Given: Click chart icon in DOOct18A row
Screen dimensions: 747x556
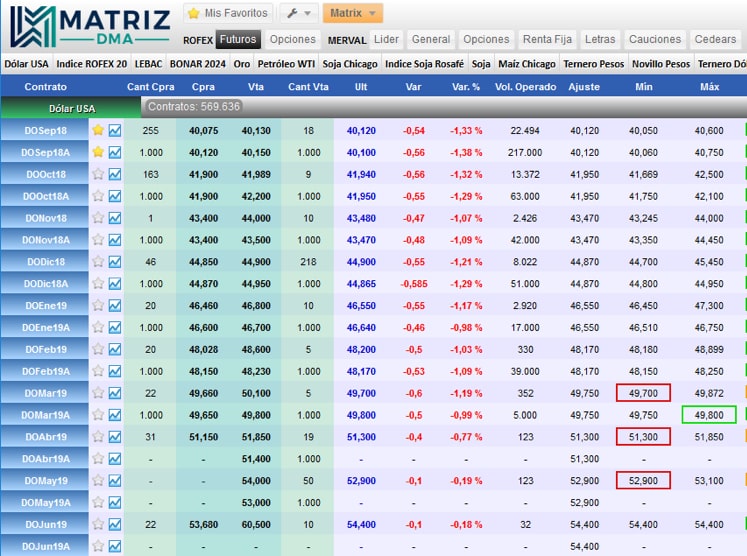Looking at the screenshot, I should tap(115, 196).
